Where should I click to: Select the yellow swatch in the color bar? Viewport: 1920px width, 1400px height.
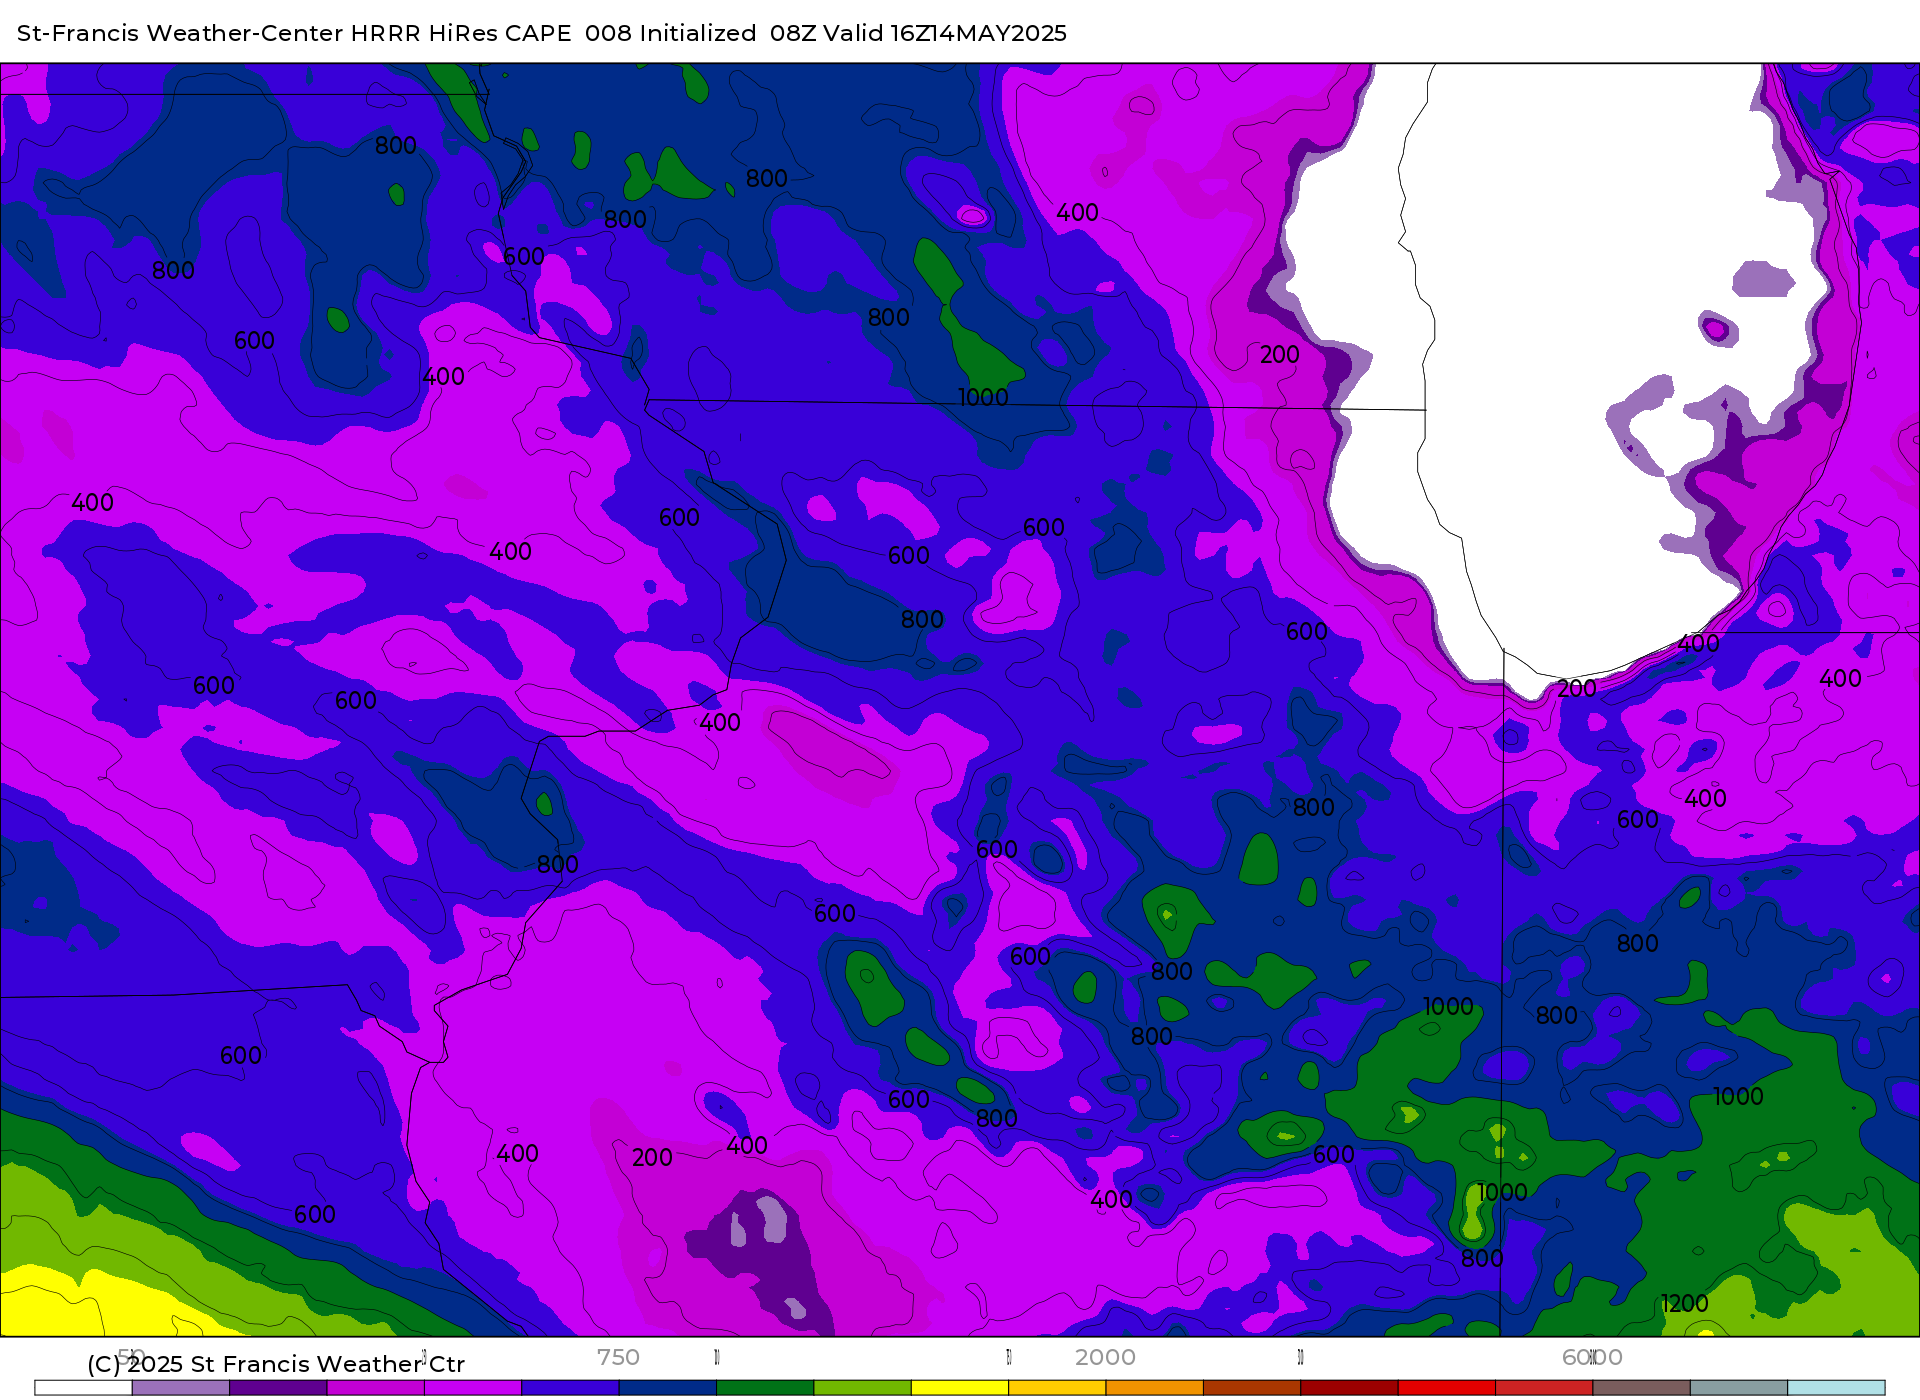pyautogui.click(x=959, y=1387)
